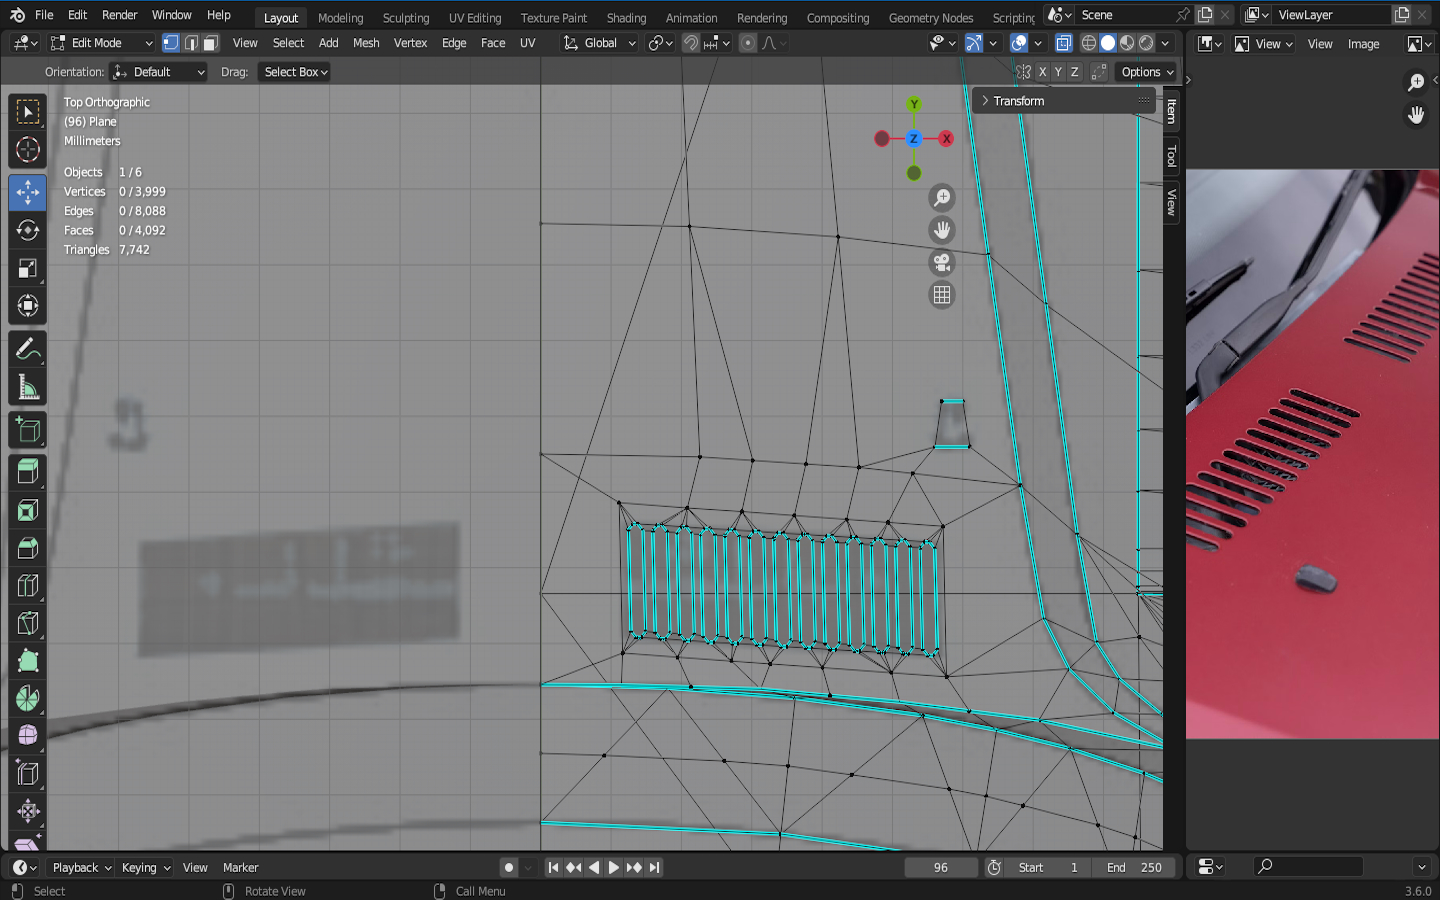Enable edge select mode

coord(191,43)
